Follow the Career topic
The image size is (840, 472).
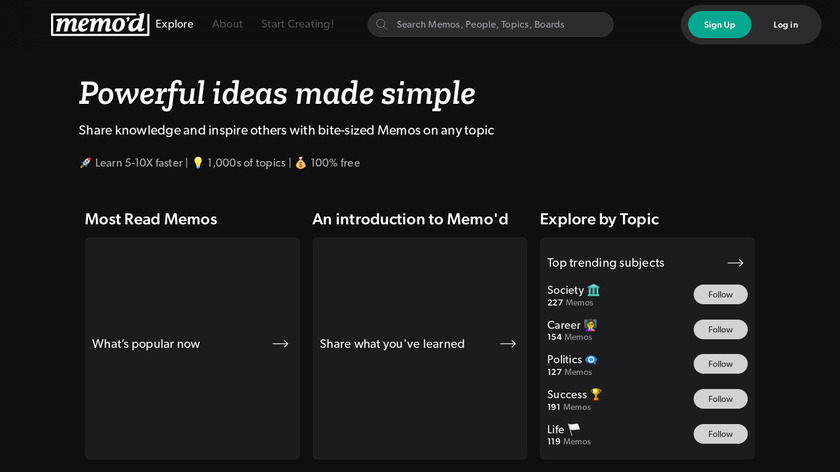(x=720, y=329)
